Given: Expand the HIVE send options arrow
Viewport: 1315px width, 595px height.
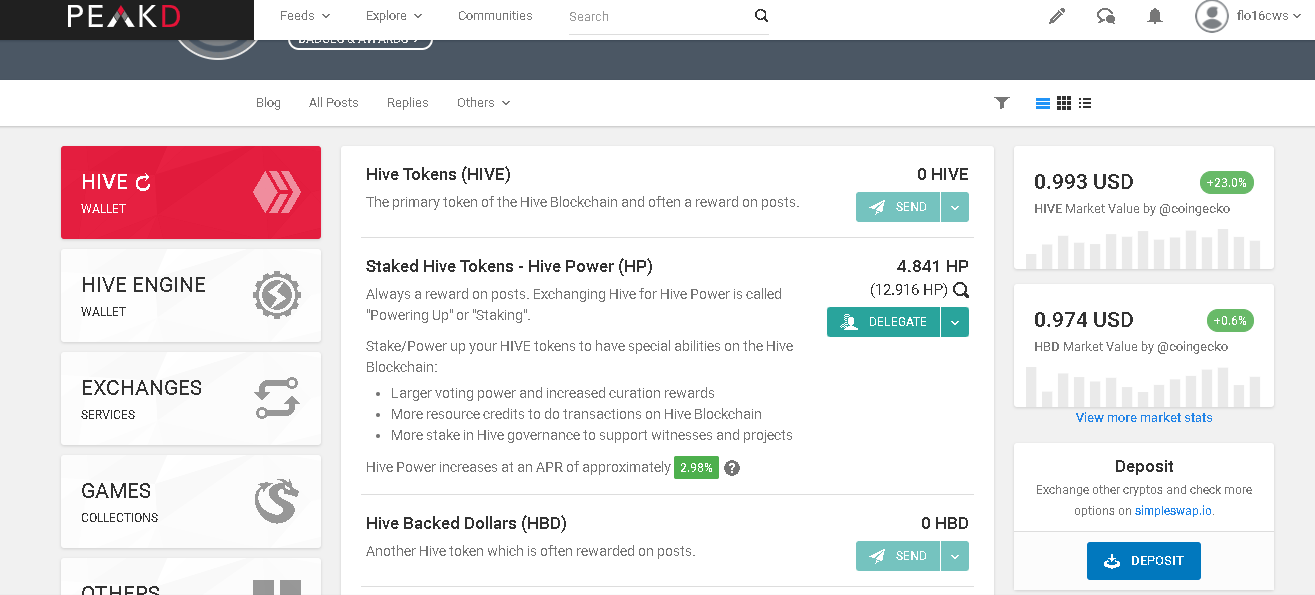Looking at the screenshot, I should pyautogui.click(x=955, y=207).
